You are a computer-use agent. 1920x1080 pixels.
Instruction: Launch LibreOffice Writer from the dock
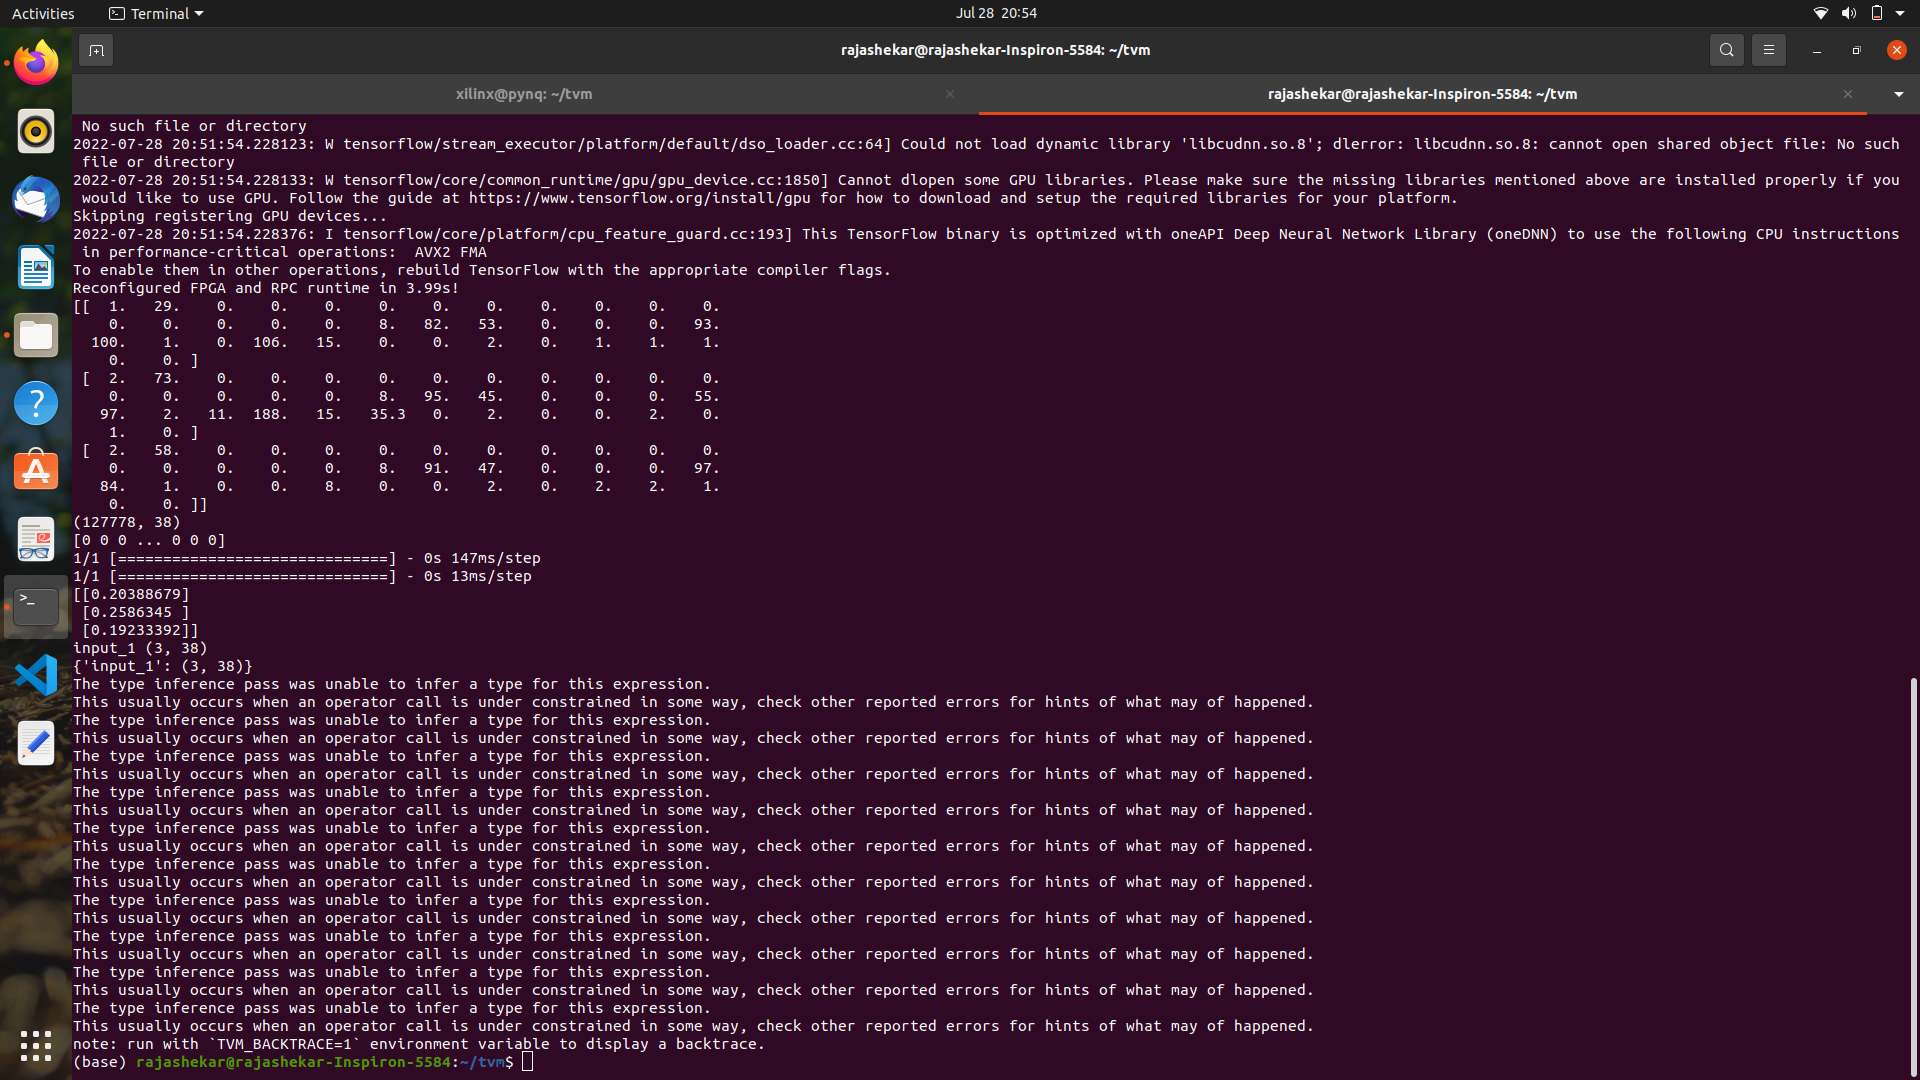pyautogui.click(x=36, y=267)
